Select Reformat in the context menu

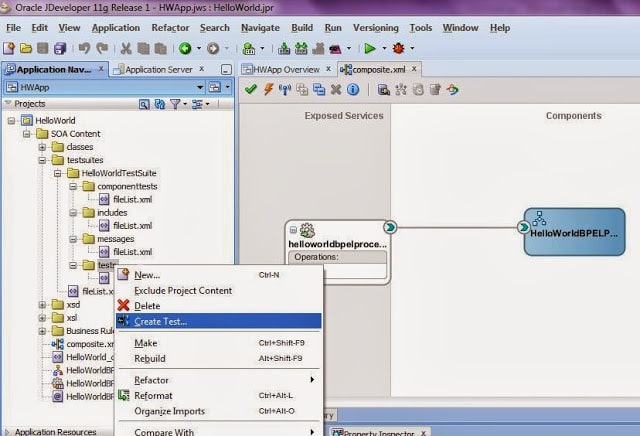click(219, 396)
